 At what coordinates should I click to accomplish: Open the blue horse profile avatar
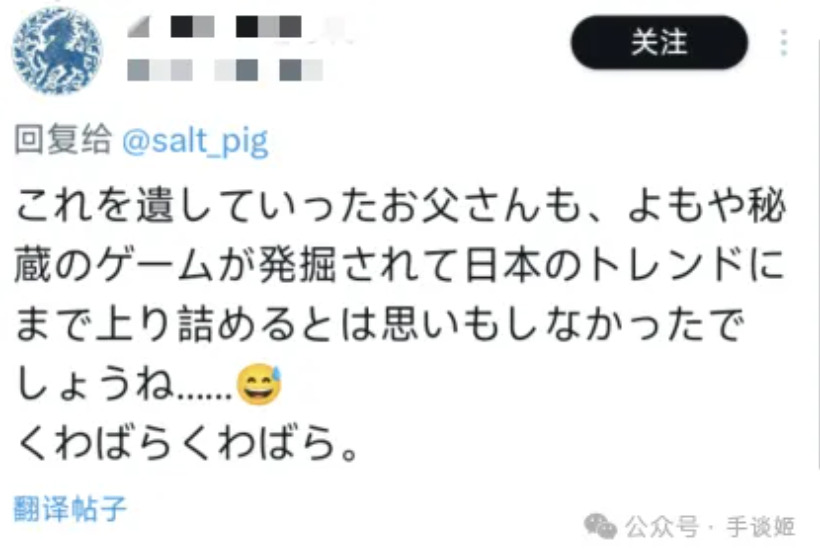point(57,51)
